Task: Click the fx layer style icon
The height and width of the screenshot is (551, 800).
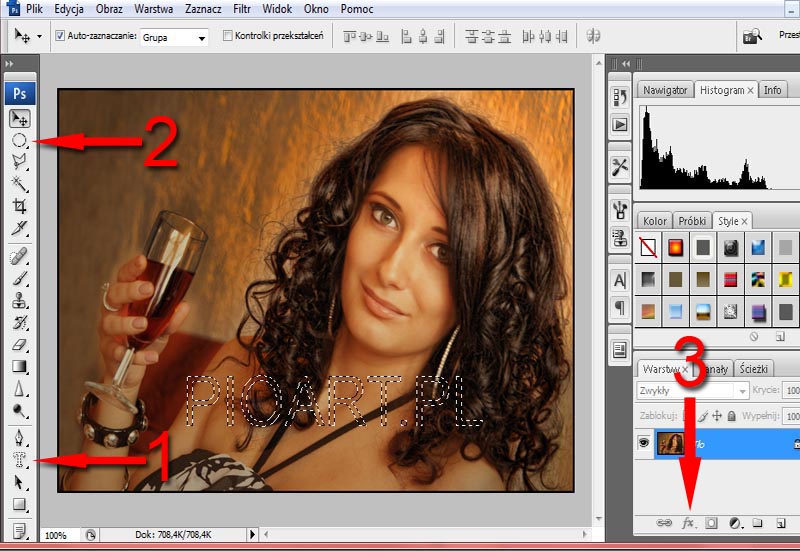Action: [x=688, y=523]
